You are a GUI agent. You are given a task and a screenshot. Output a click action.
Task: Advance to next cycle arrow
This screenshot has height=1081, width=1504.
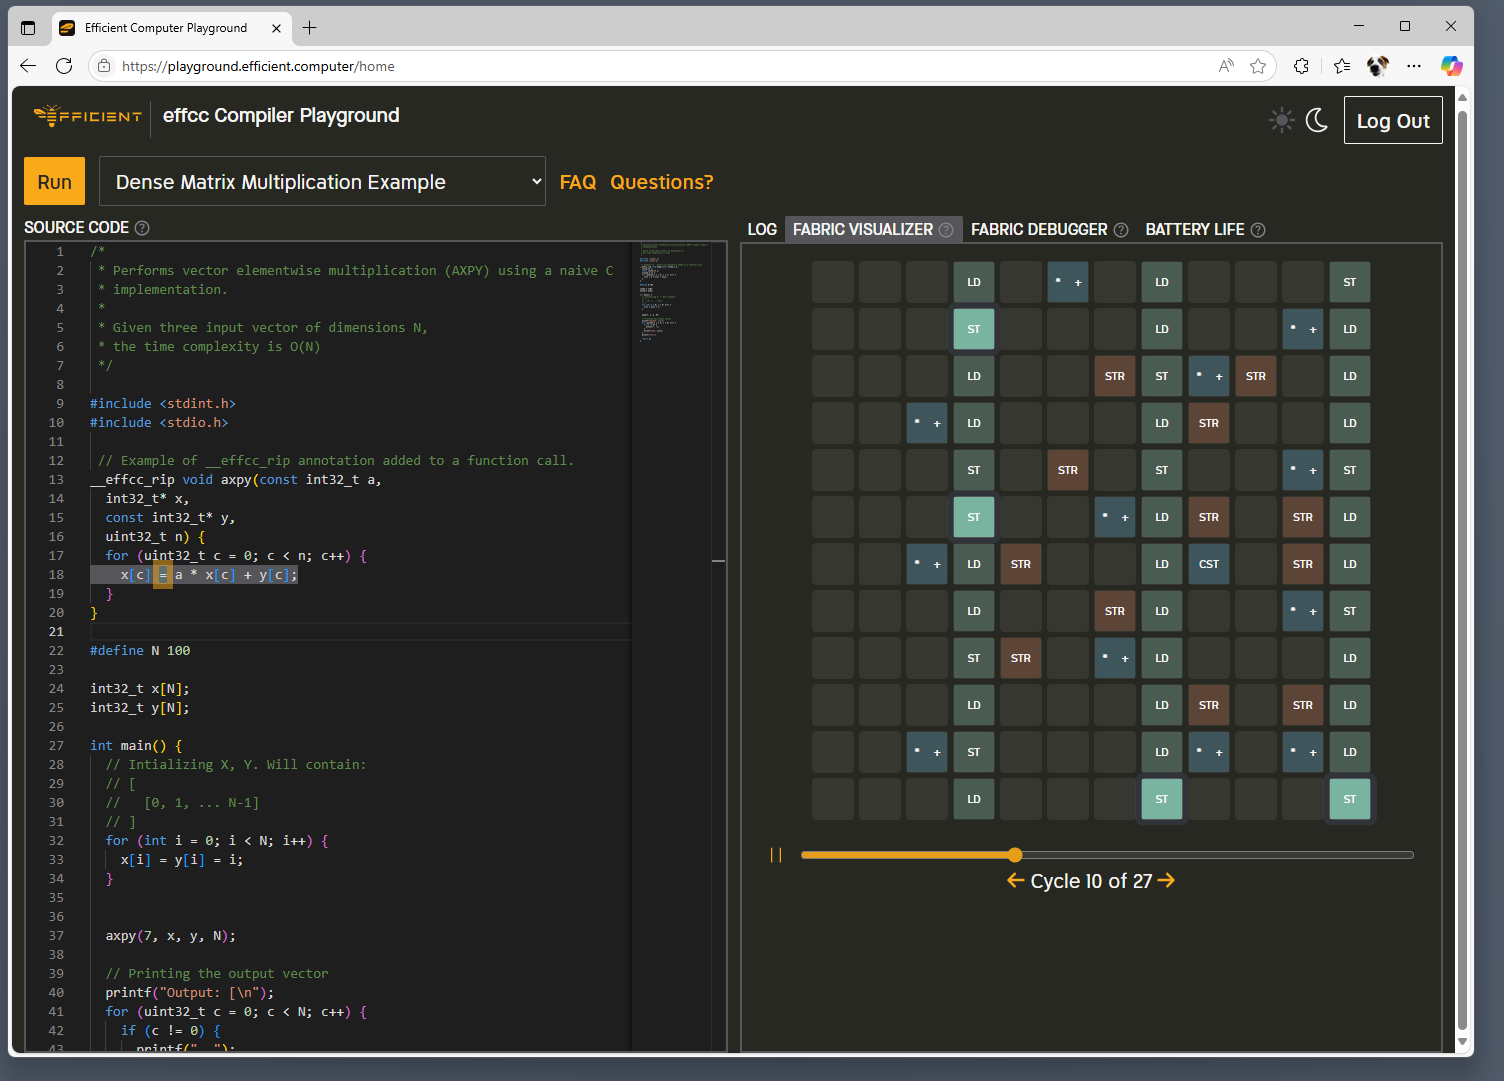click(x=1166, y=881)
